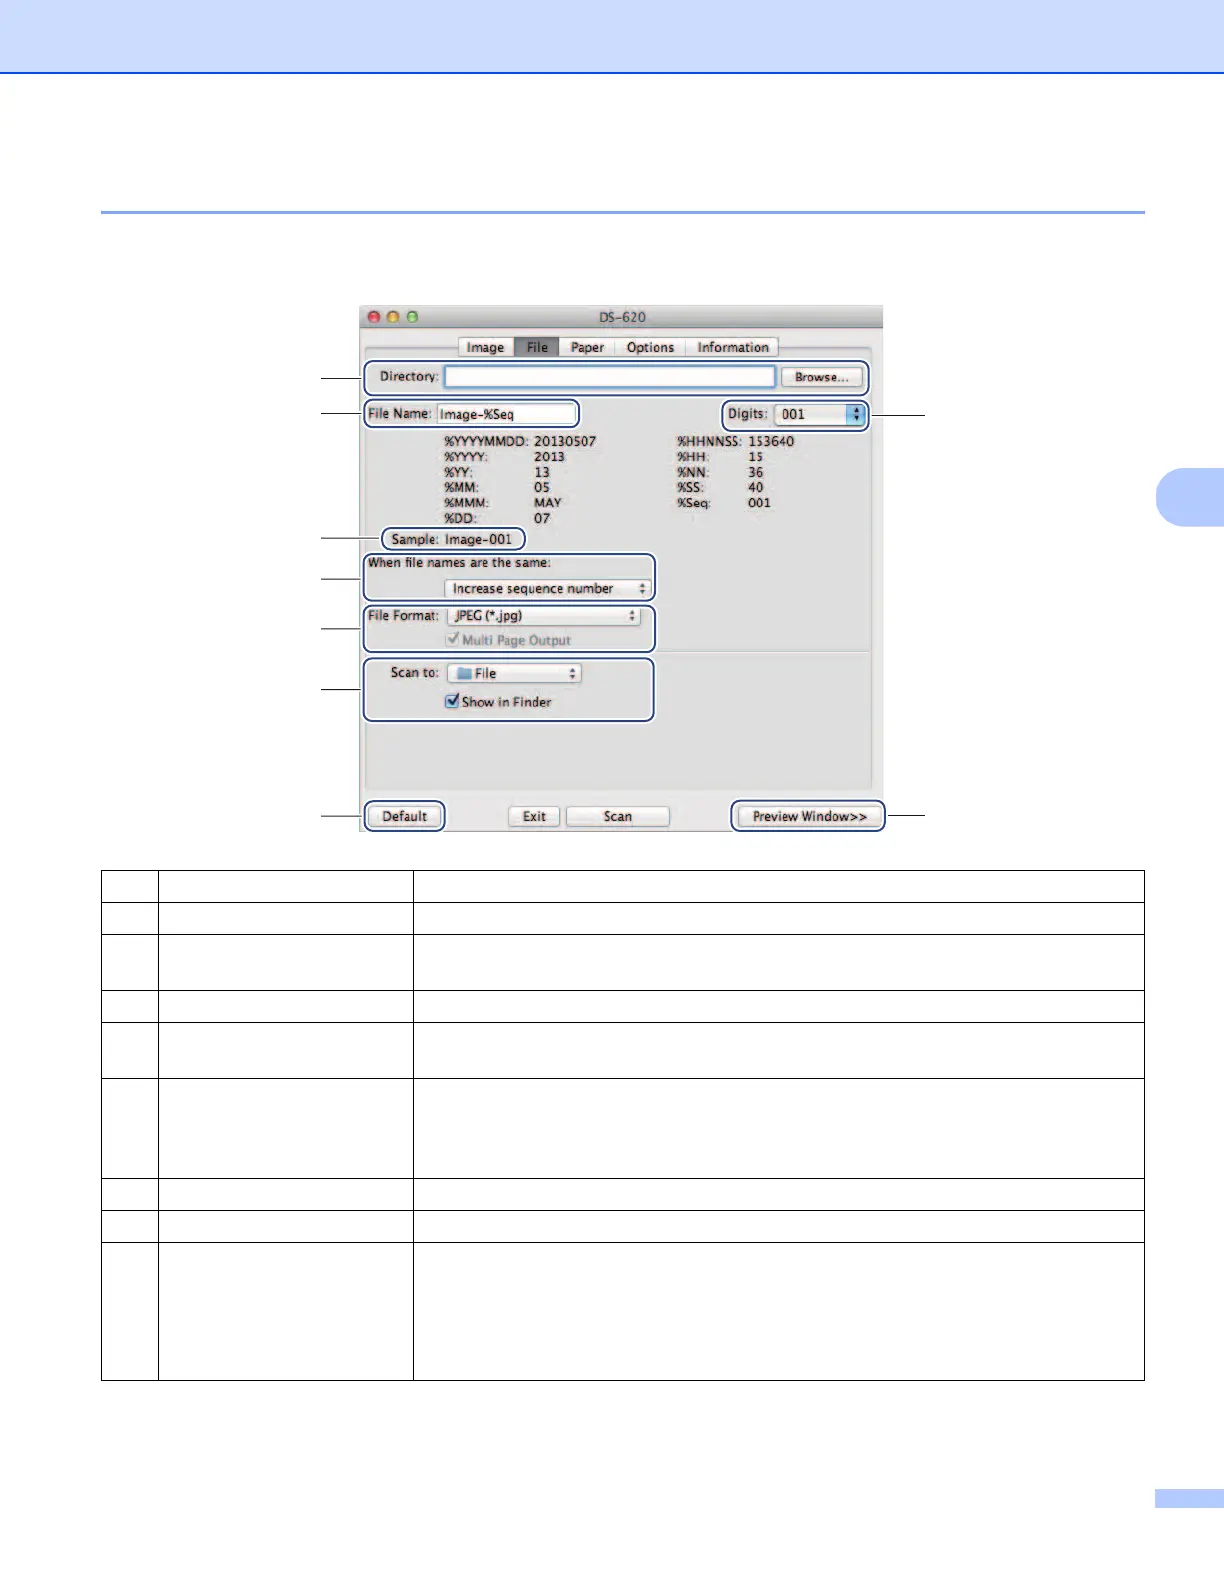Click the Sample: Image-001 text
The image size is (1224, 1580).
point(452,539)
